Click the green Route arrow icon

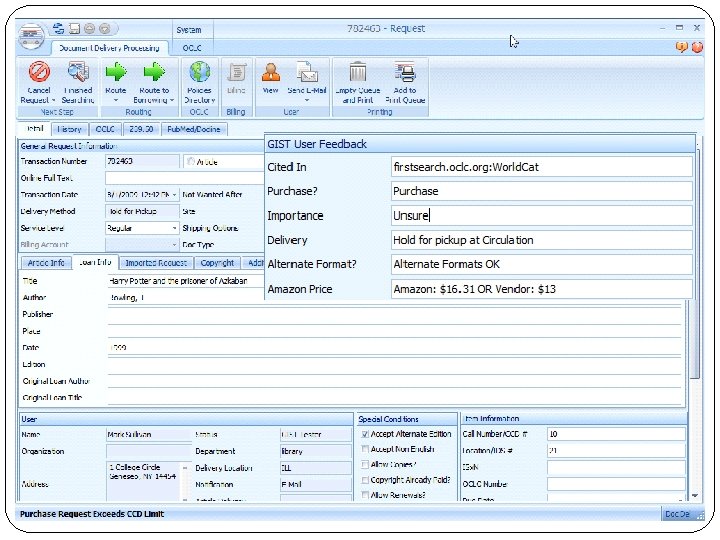116,72
